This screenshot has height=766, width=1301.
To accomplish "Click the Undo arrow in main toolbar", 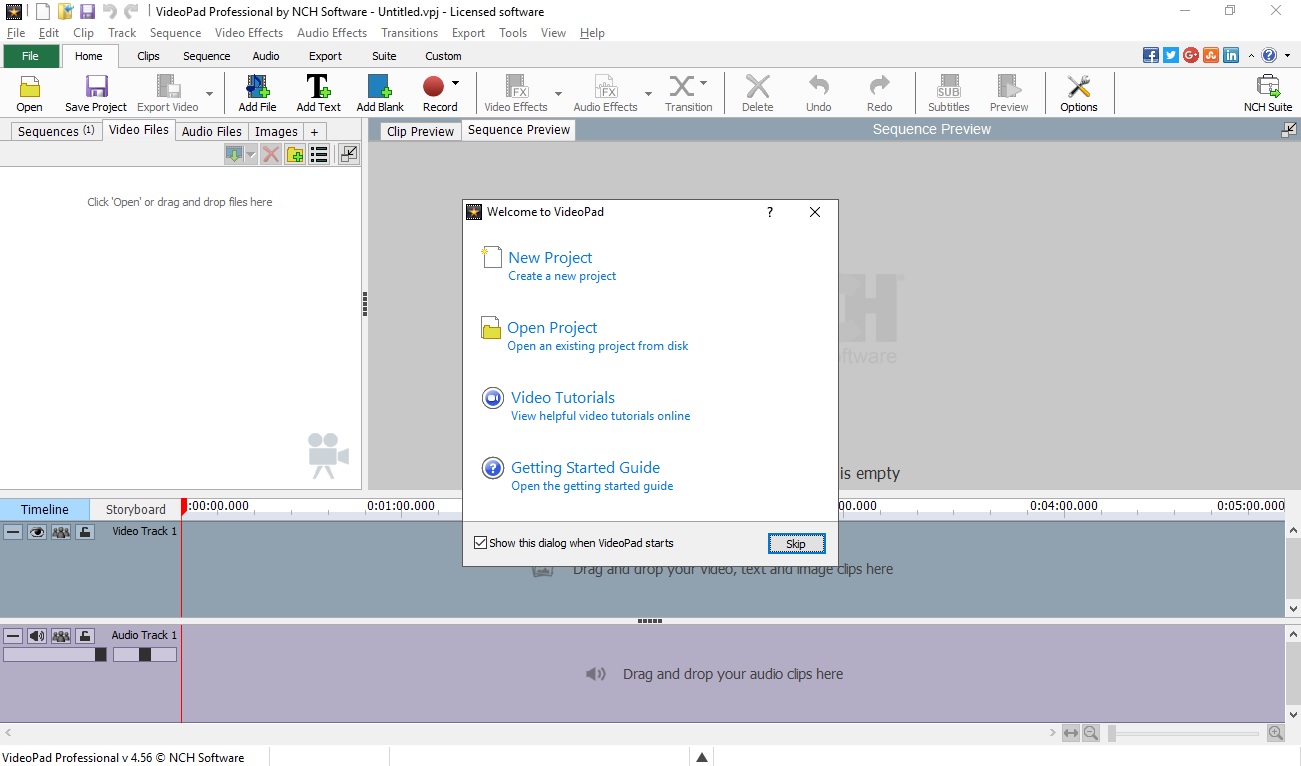I will click(818, 87).
